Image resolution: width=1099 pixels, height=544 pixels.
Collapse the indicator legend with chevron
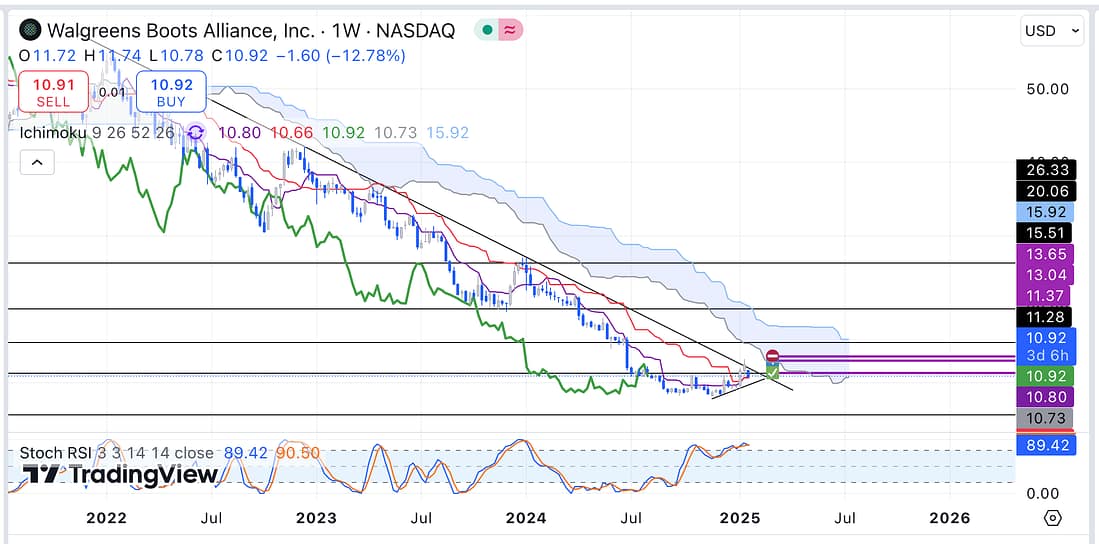click(x=36, y=161)
